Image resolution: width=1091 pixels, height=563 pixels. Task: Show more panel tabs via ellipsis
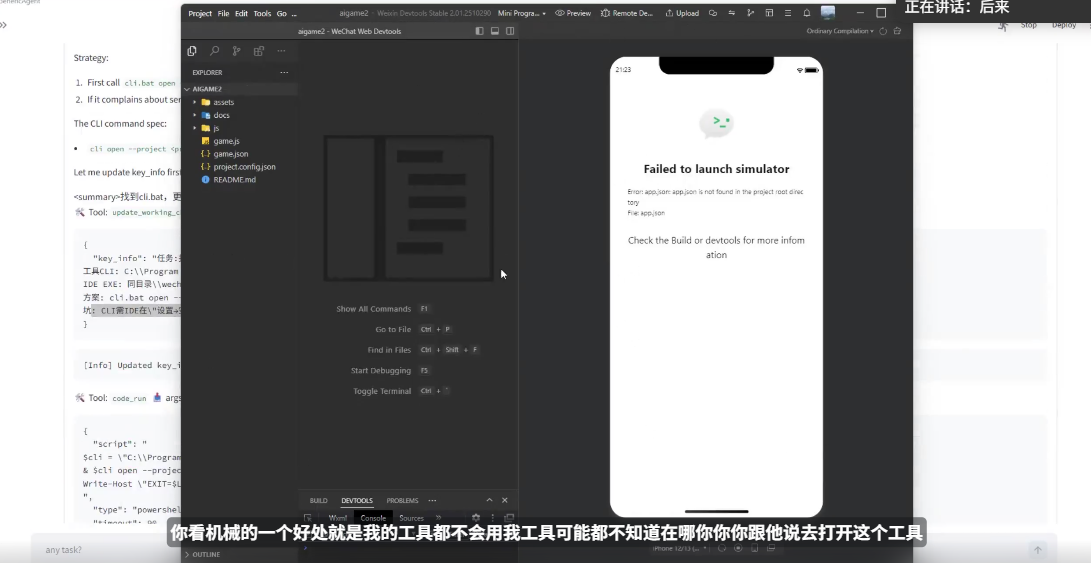(432, 500)
